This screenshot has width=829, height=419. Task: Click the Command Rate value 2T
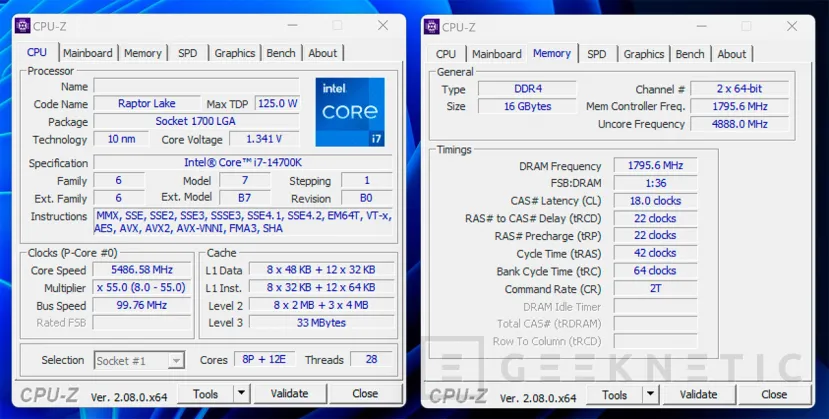tap(656, 288)
